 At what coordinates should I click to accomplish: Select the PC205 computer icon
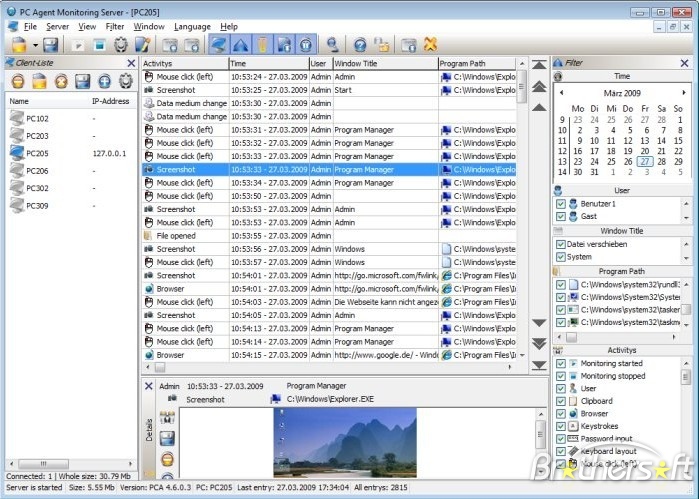pos(17,153)
